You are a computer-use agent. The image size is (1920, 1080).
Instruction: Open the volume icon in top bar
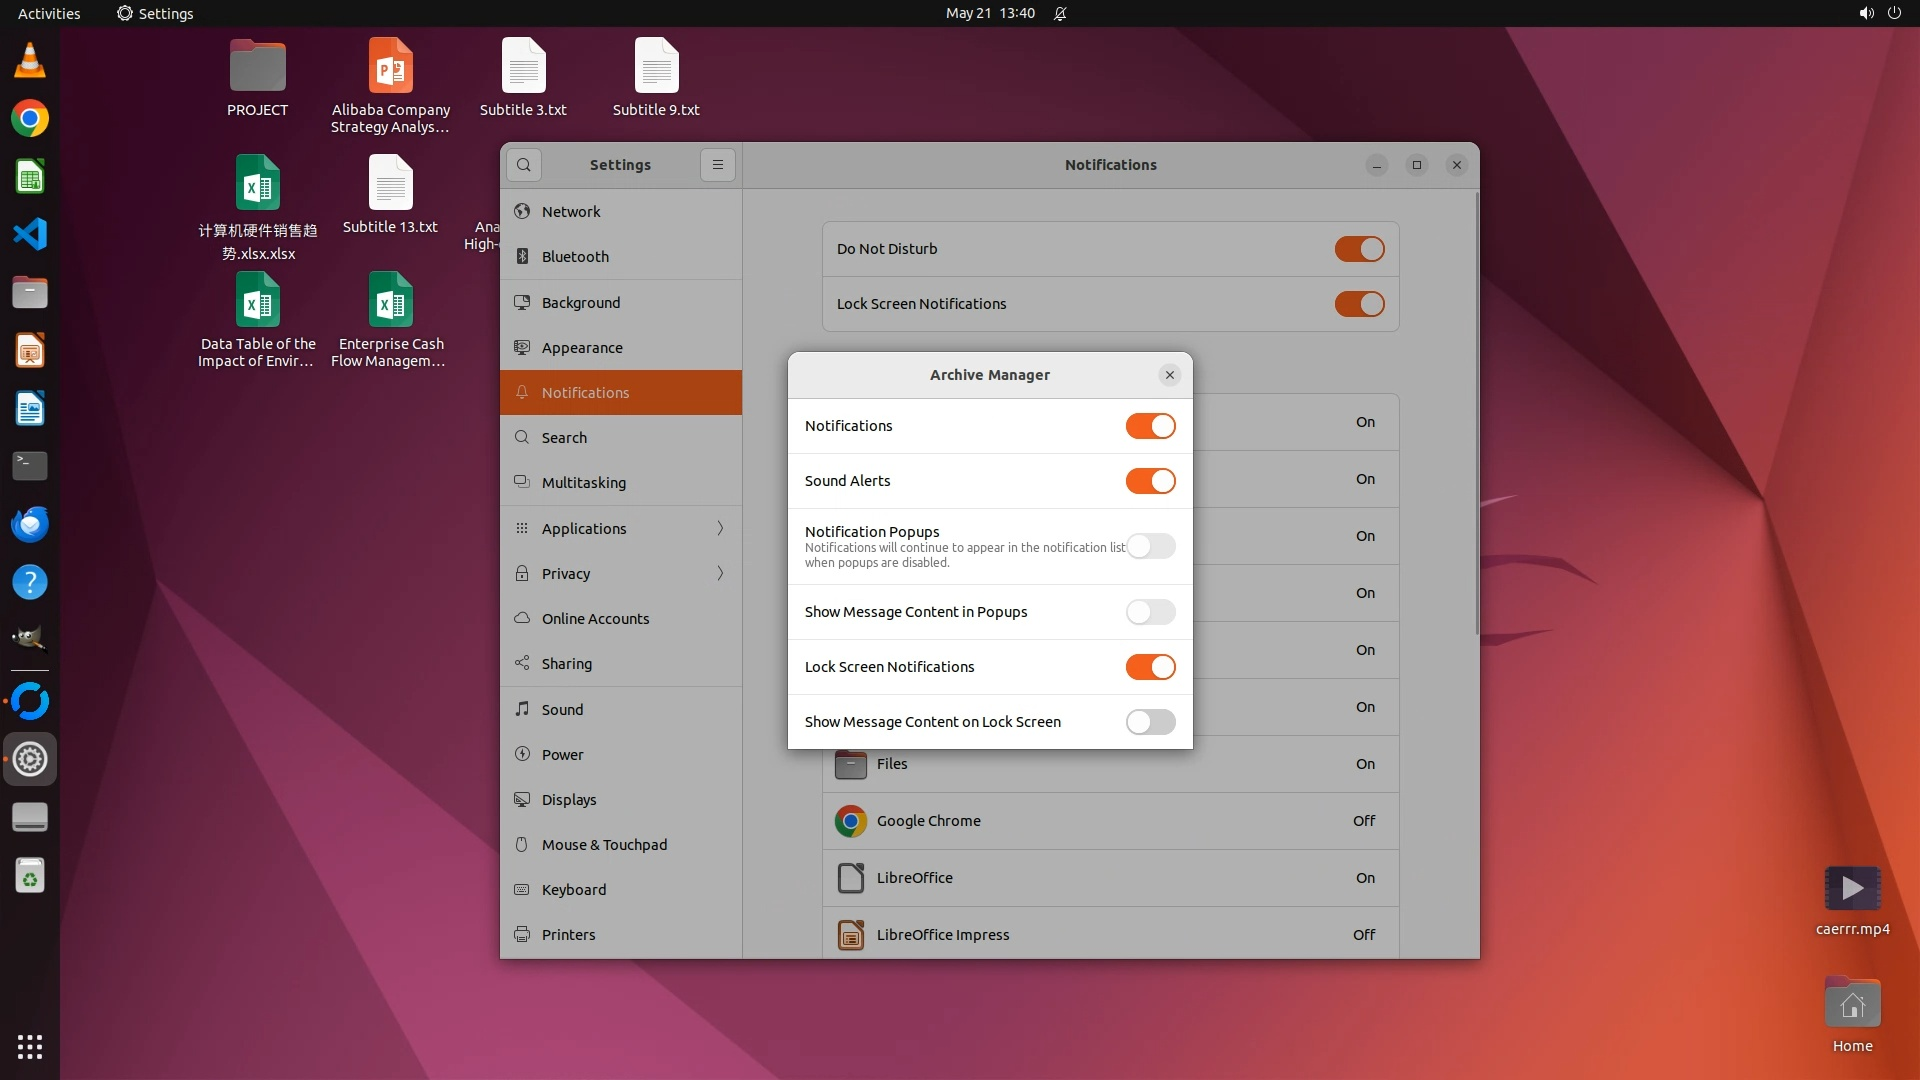(x=1866, y=13)
